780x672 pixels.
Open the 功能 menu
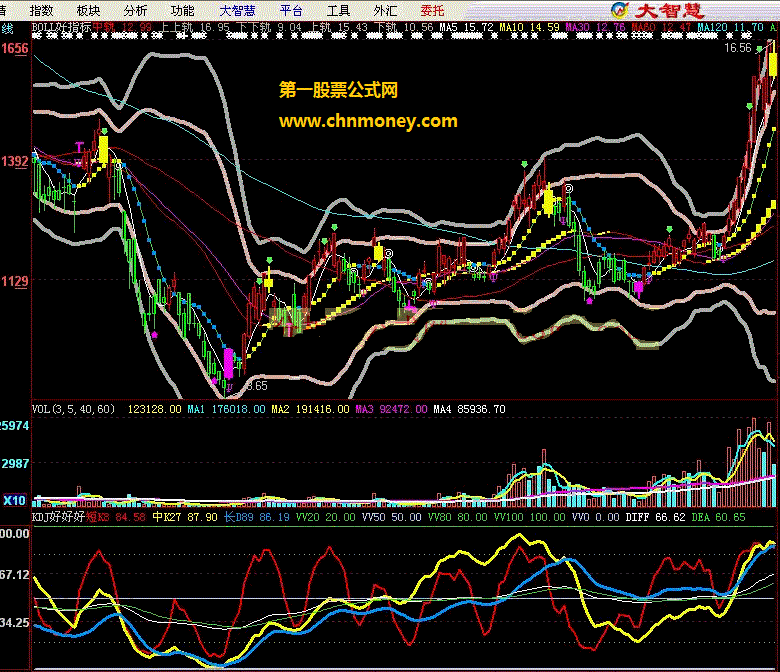pyautogui.click(x=182, y=10)
